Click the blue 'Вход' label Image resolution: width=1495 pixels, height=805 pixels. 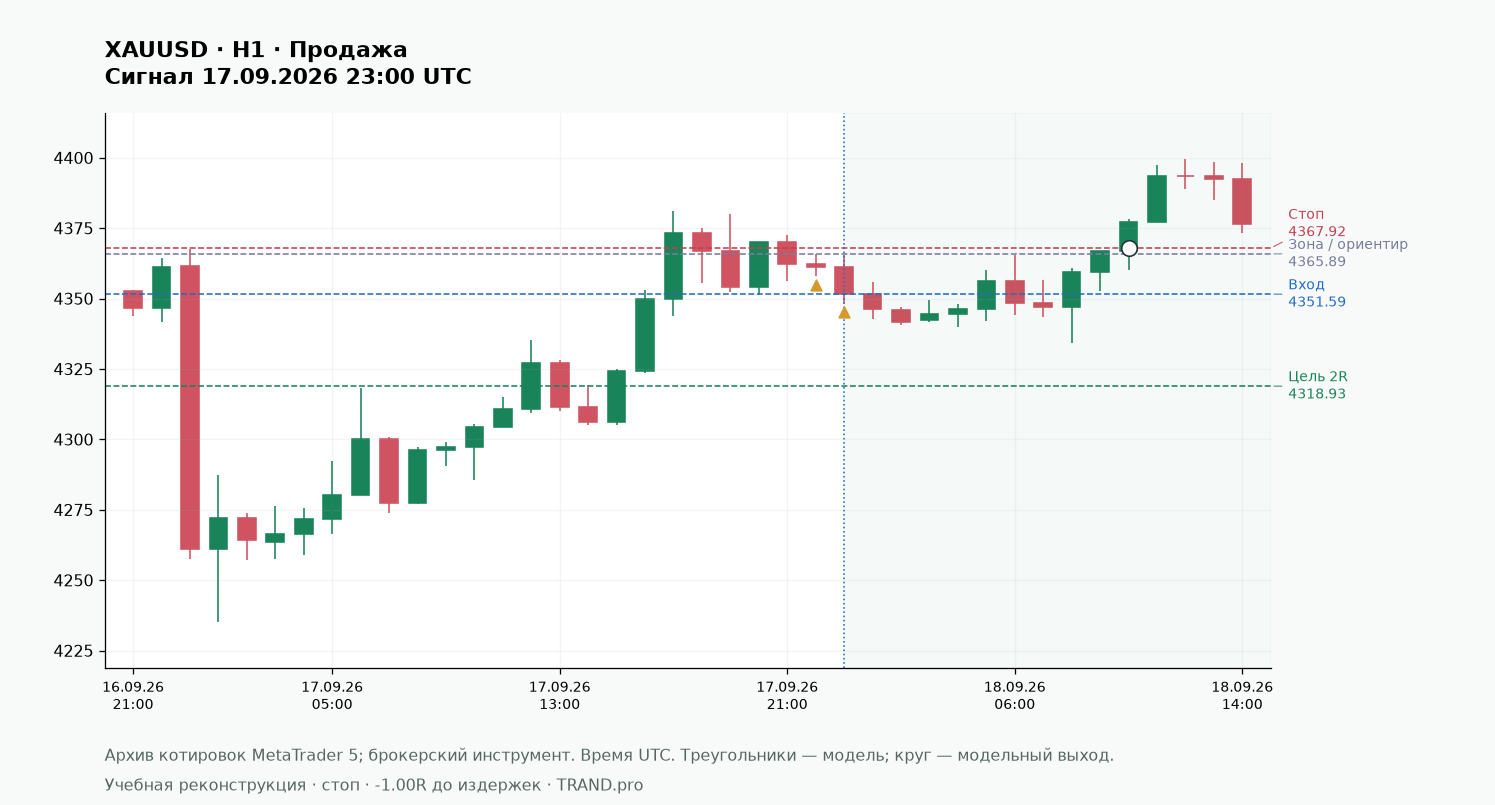1306,284
